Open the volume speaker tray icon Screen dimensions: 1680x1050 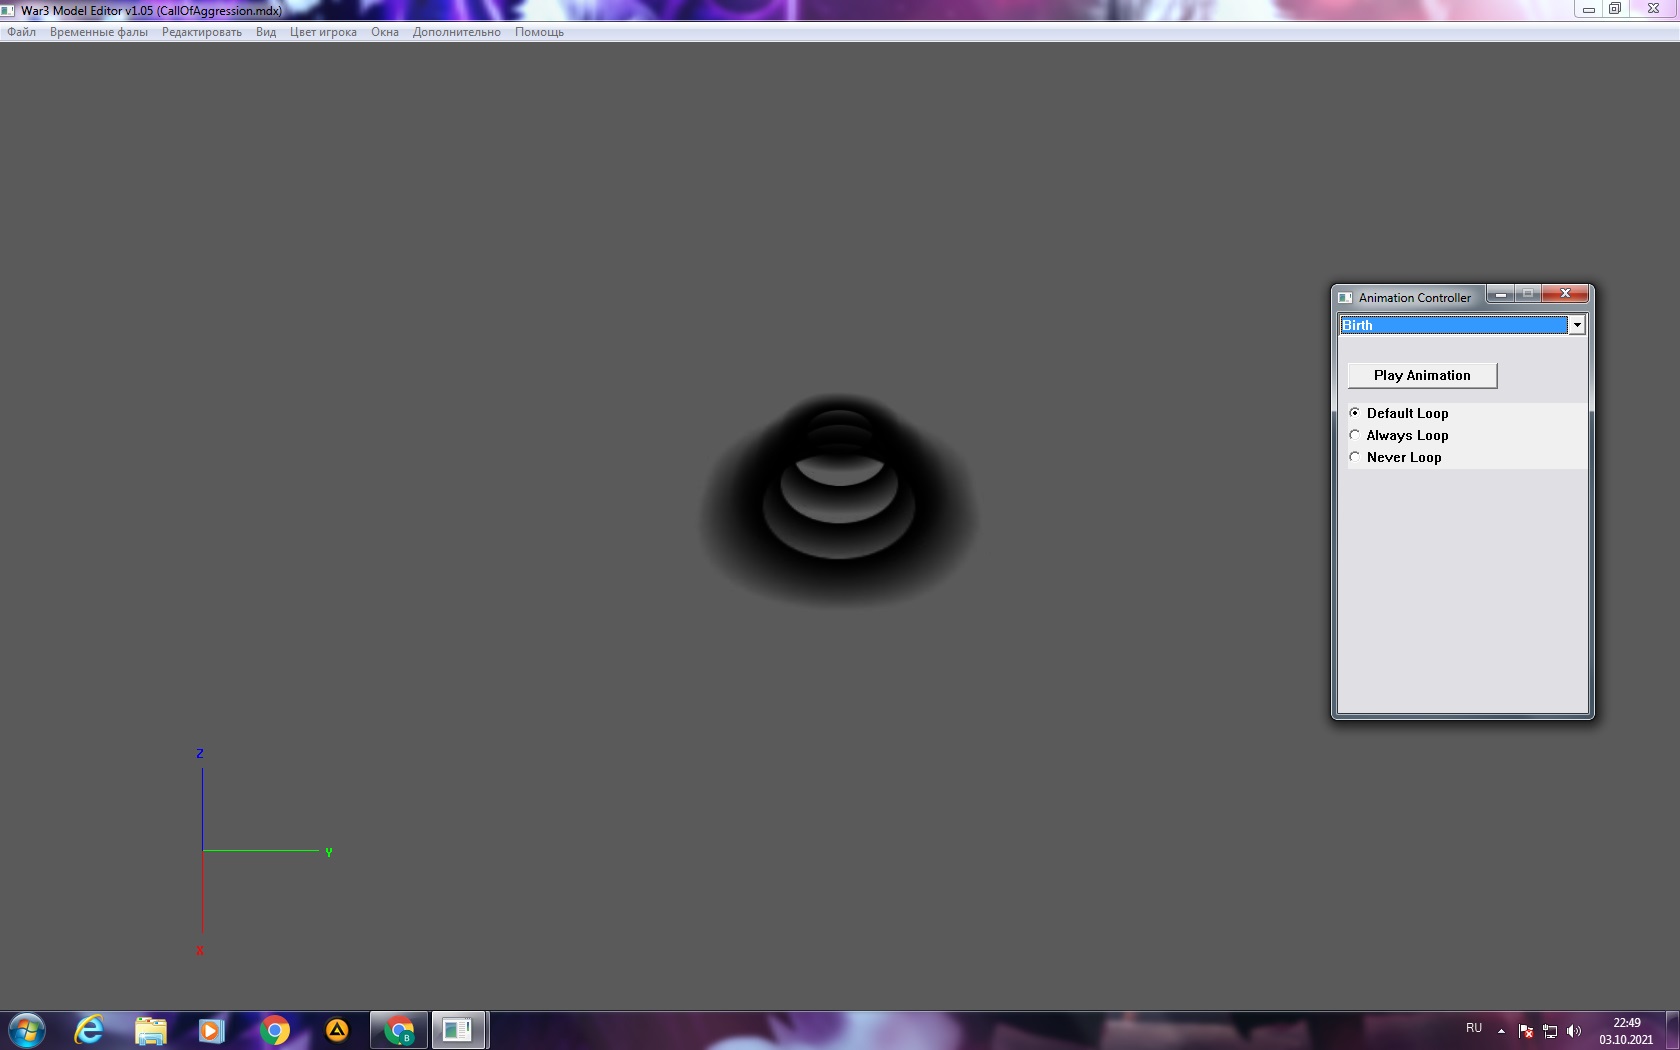pos(1574,1031)
